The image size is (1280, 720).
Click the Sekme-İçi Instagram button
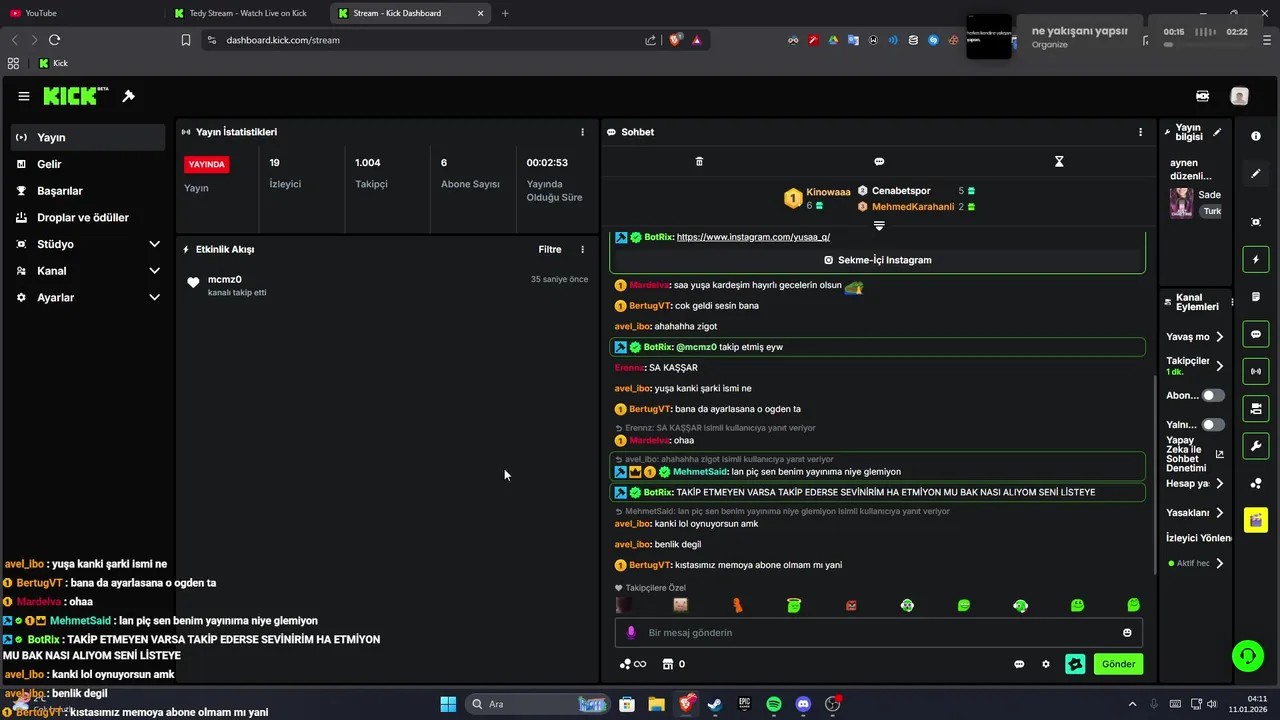point(877,260)
